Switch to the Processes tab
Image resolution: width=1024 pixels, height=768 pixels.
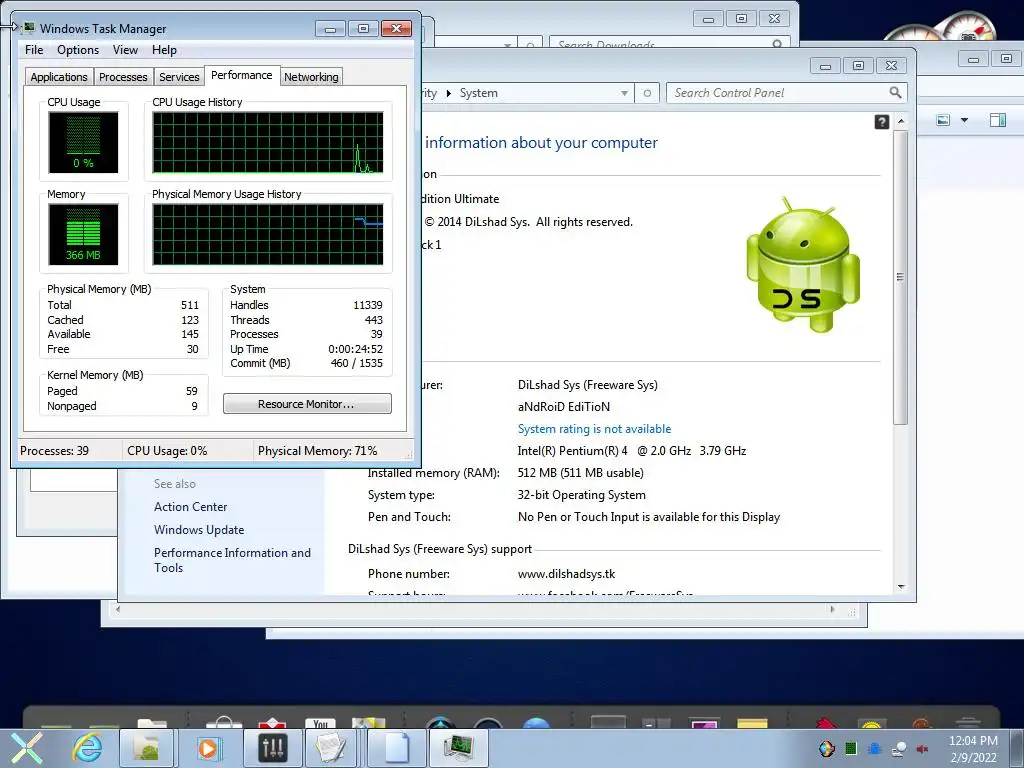click(123, 77)
